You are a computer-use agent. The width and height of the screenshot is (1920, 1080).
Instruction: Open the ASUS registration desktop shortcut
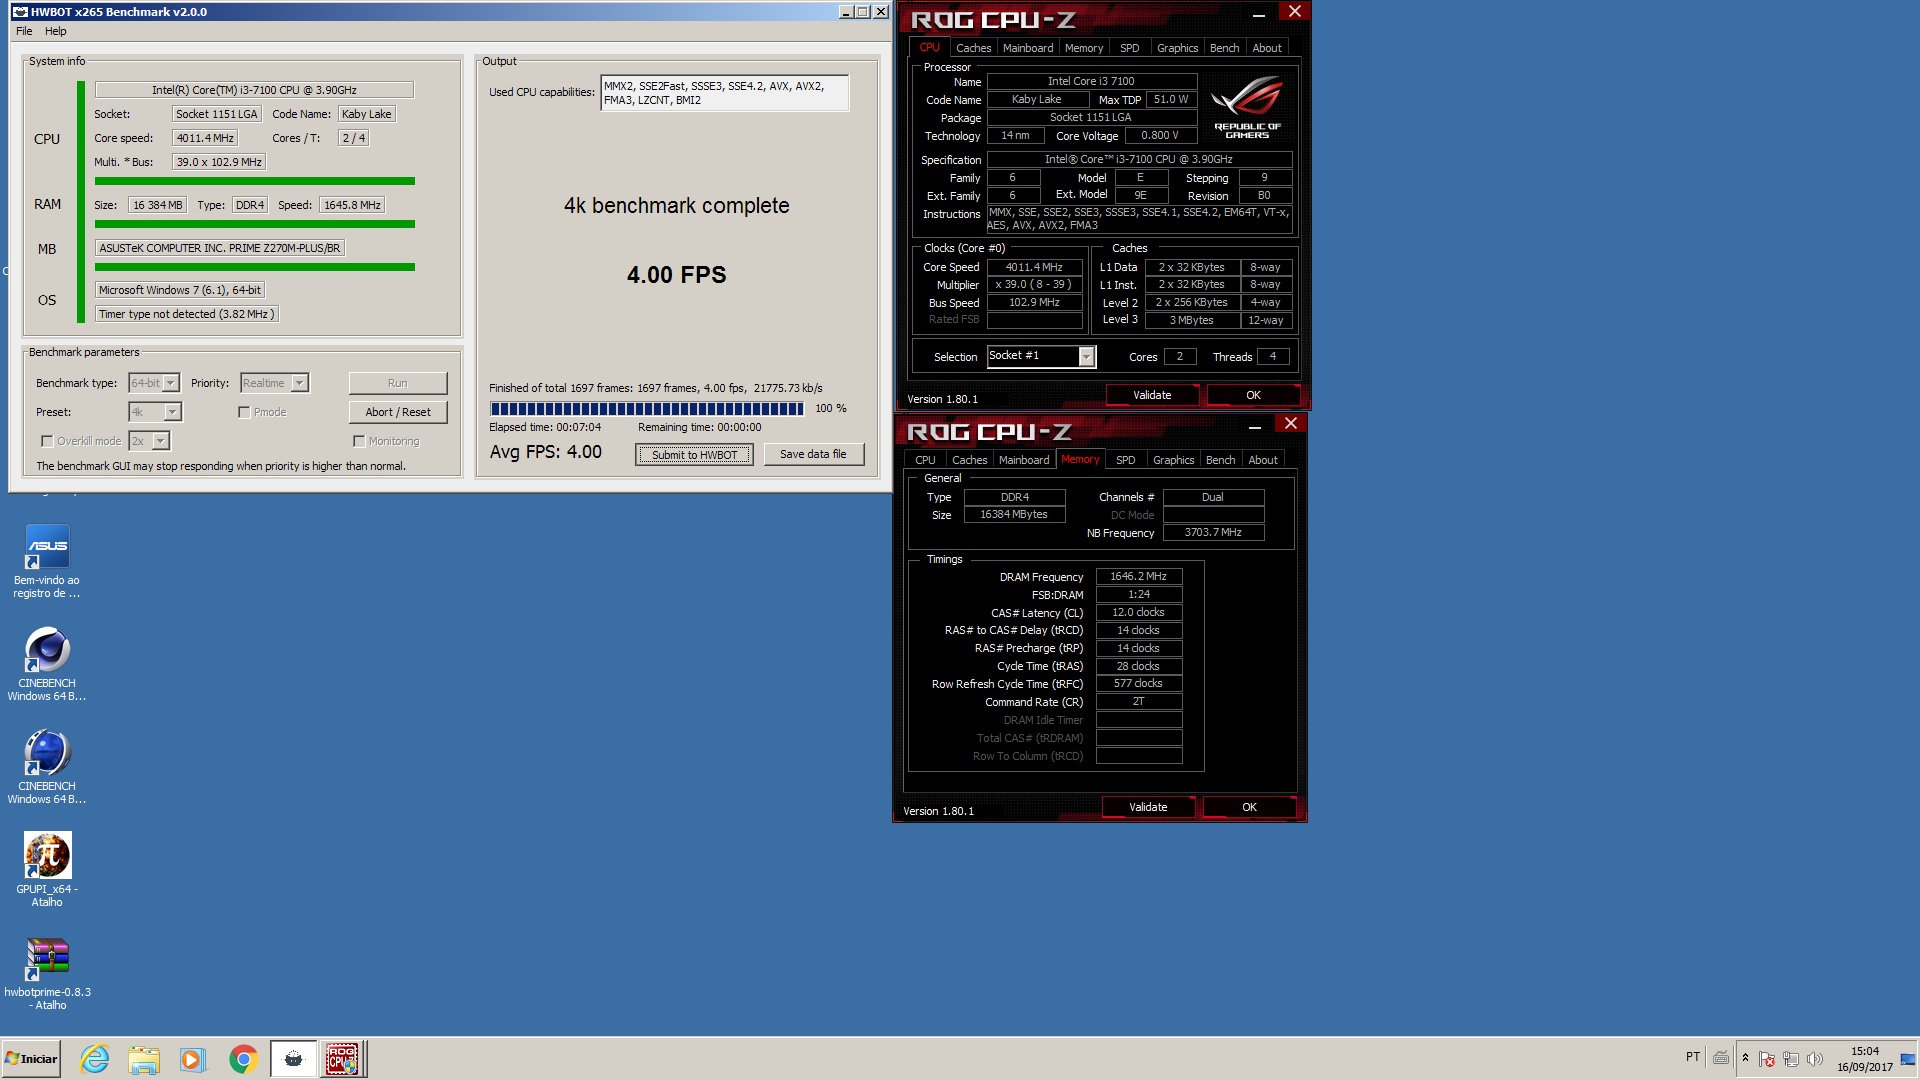point(47,561)
